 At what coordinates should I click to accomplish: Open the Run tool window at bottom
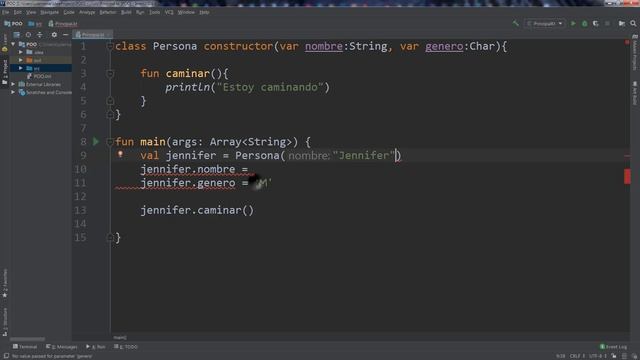click(96, 347)
